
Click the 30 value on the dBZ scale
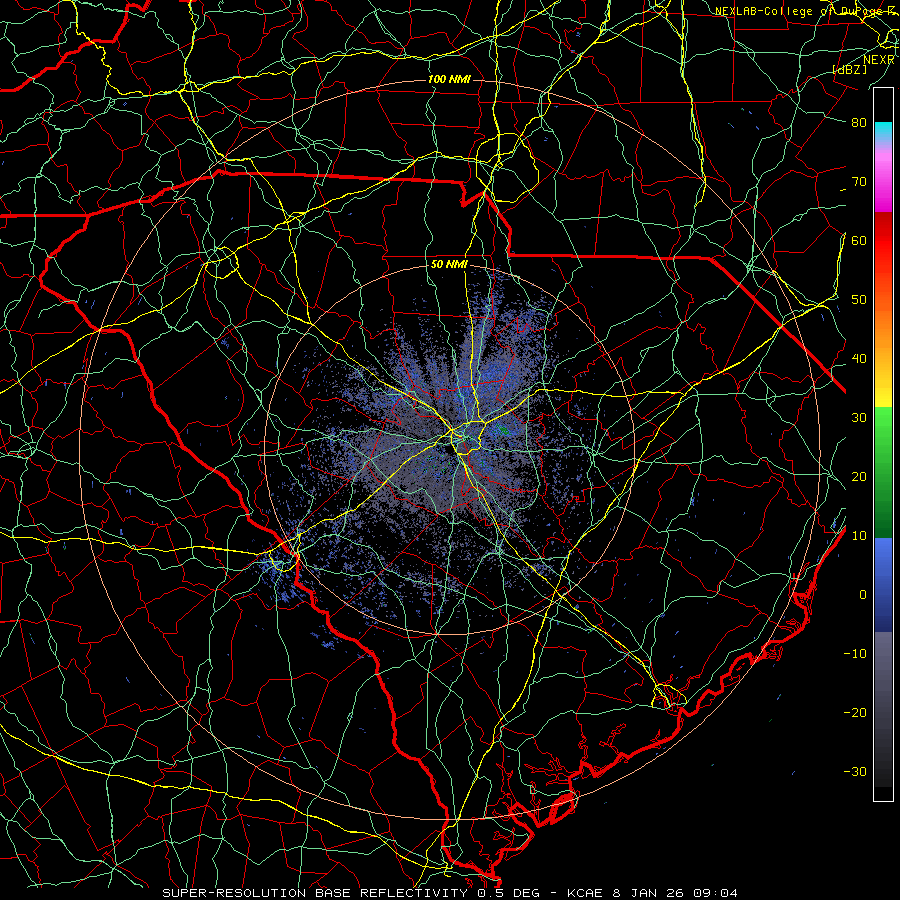coord(859,418)
